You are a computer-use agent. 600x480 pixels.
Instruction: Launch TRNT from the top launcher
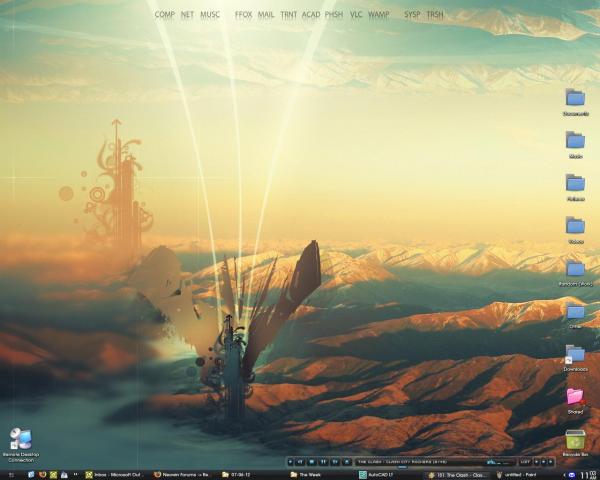pyautogui.click(x=289, y=15)
